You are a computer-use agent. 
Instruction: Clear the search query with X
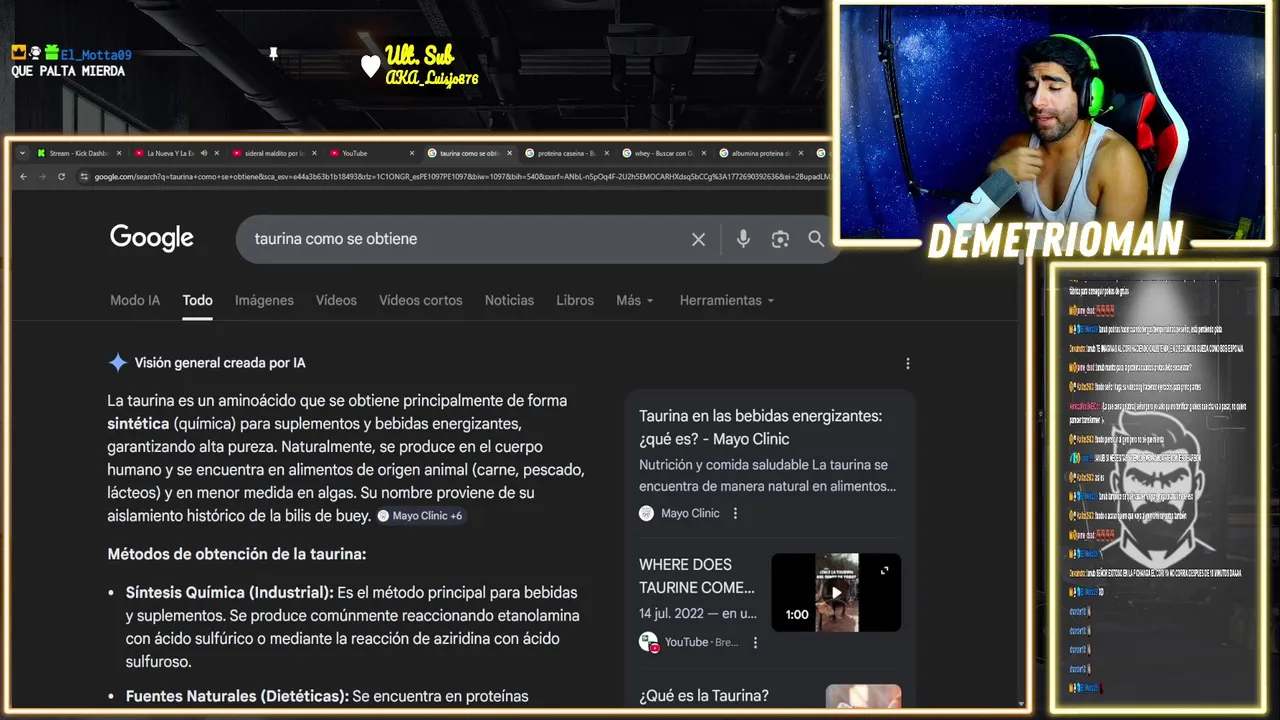[698, 239]
